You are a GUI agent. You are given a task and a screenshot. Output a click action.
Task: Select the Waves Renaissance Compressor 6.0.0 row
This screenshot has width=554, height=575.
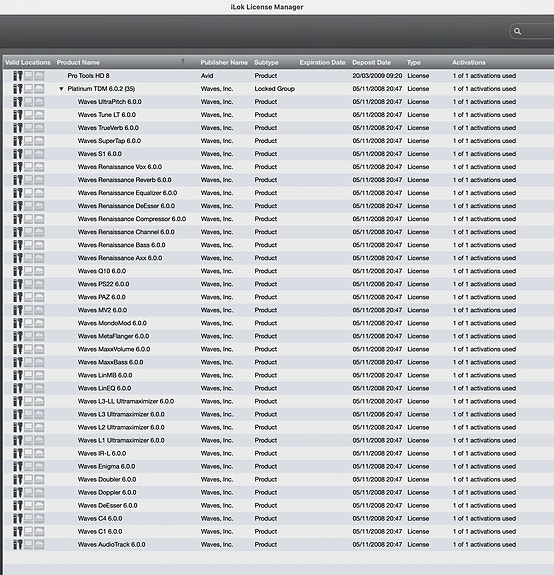(279, 219)
